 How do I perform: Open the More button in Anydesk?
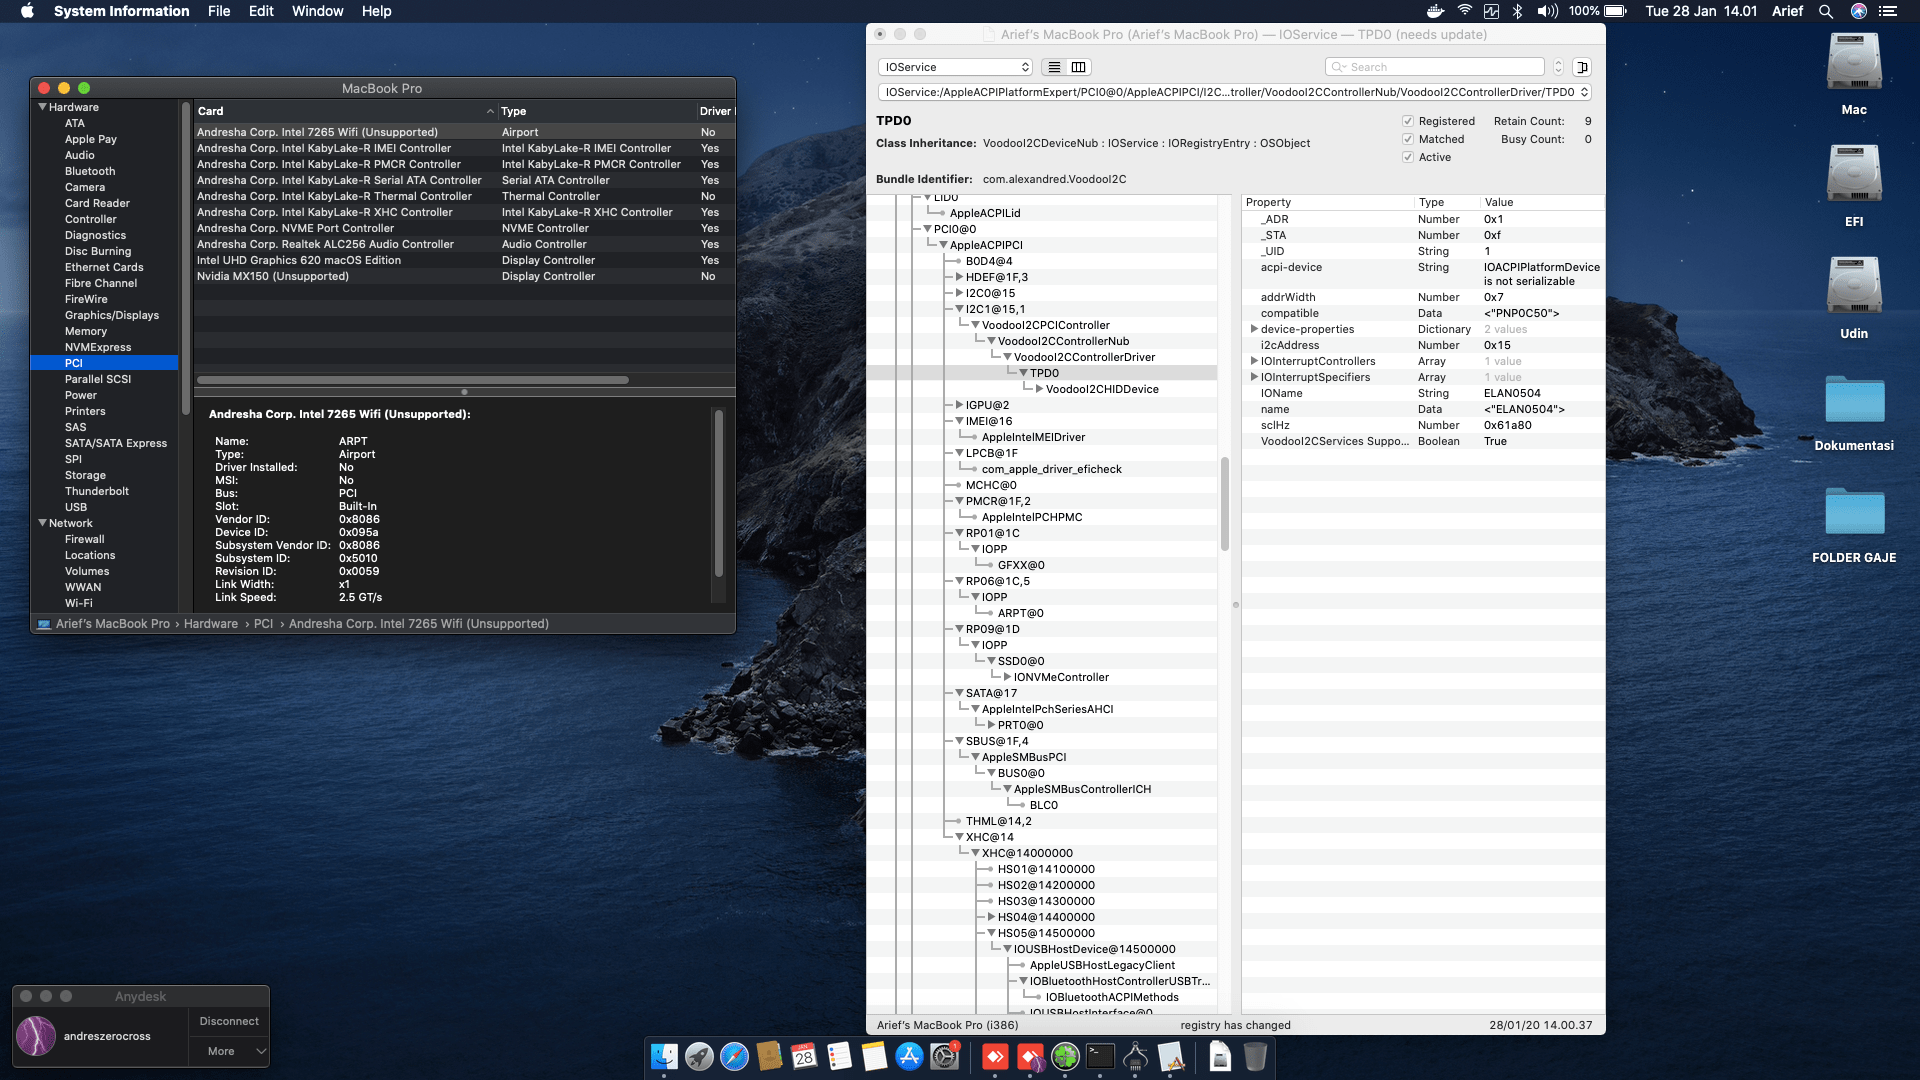pos(229,1051)
